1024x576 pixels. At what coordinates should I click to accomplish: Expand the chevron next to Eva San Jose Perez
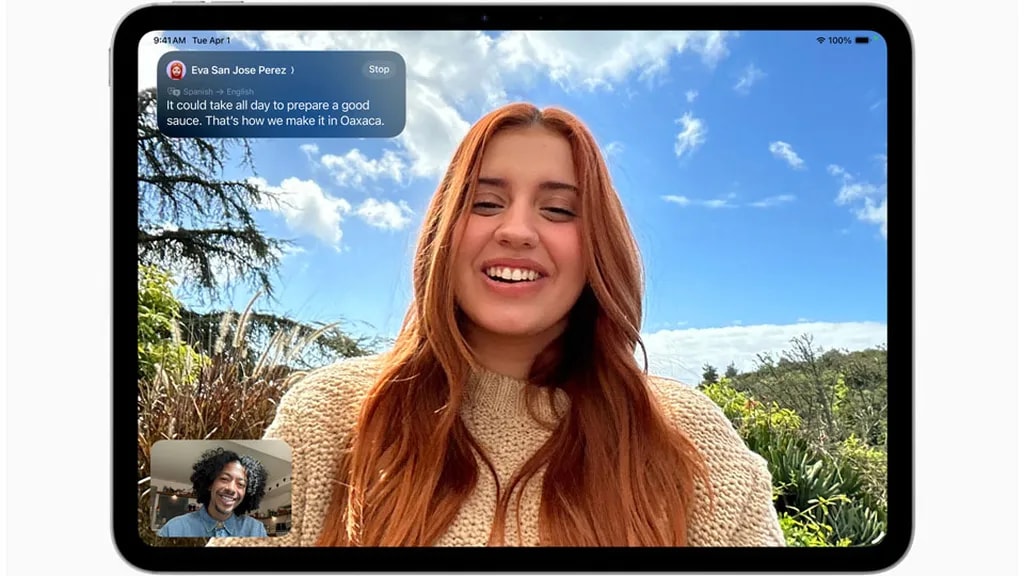pyautogui.click(x=290, y=70)
